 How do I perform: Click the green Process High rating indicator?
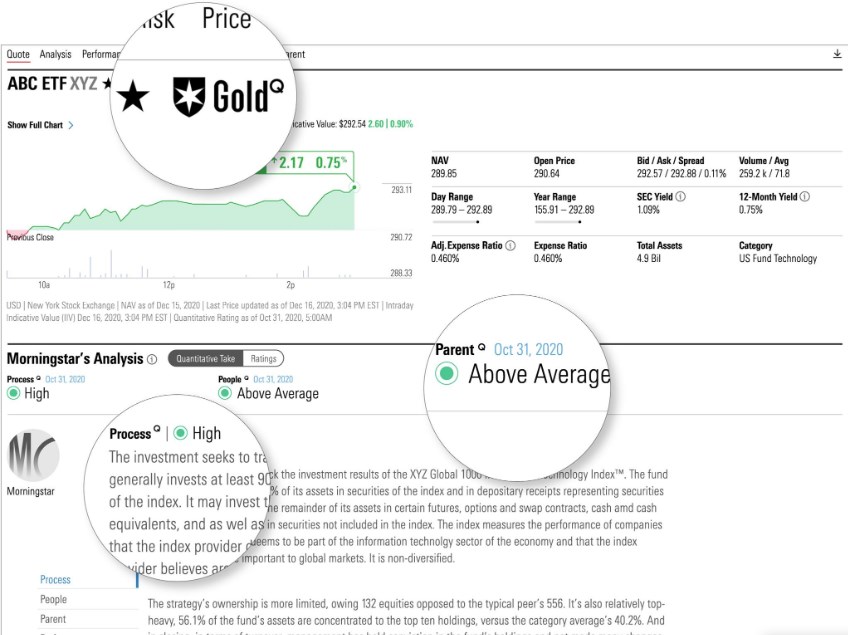14,393
